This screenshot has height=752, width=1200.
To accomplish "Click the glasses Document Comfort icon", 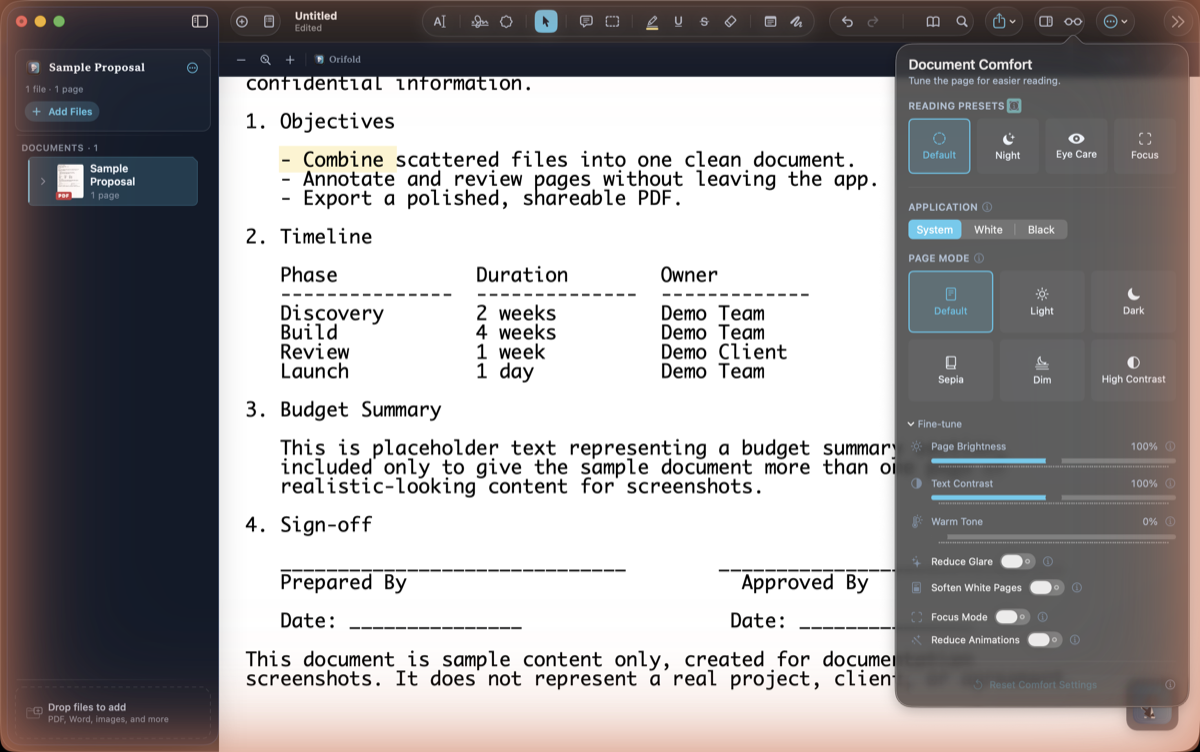I will coord(1073,21).
